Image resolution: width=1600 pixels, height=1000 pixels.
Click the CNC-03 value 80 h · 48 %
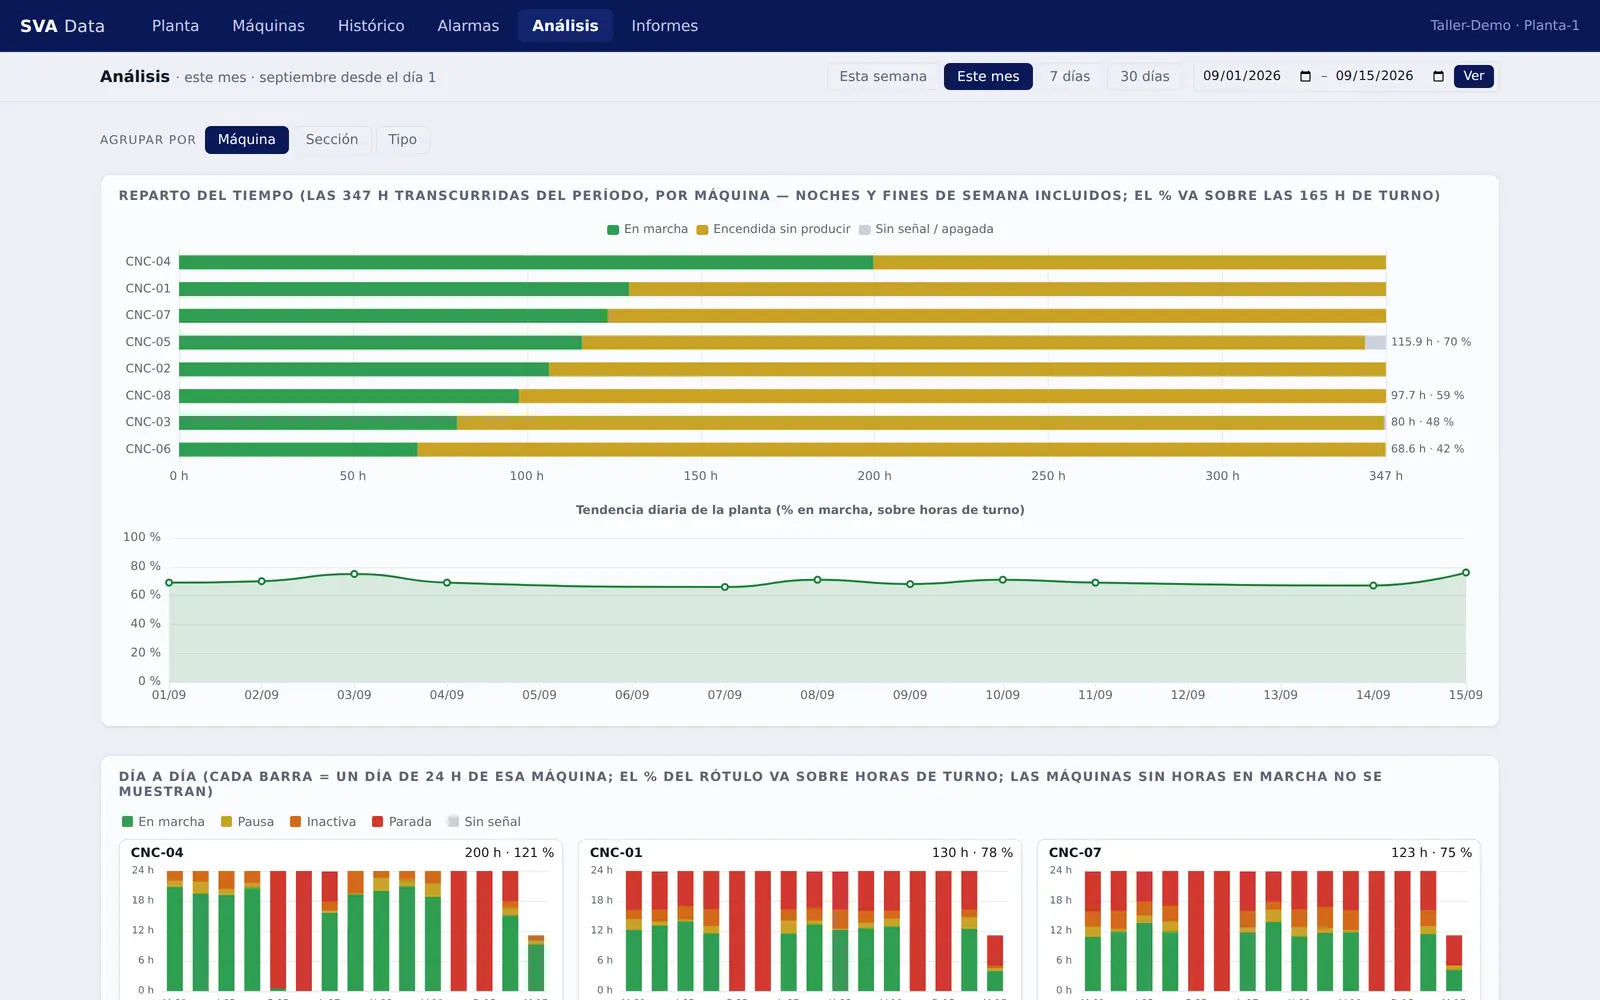point(1422,422)
